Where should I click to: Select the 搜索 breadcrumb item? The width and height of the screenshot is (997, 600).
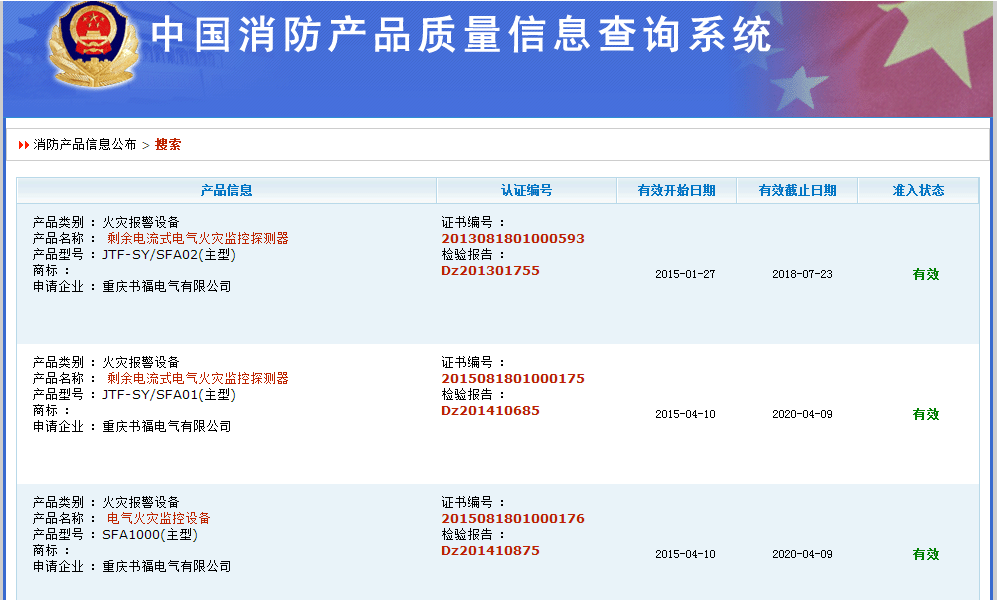(x=168, y=145)
